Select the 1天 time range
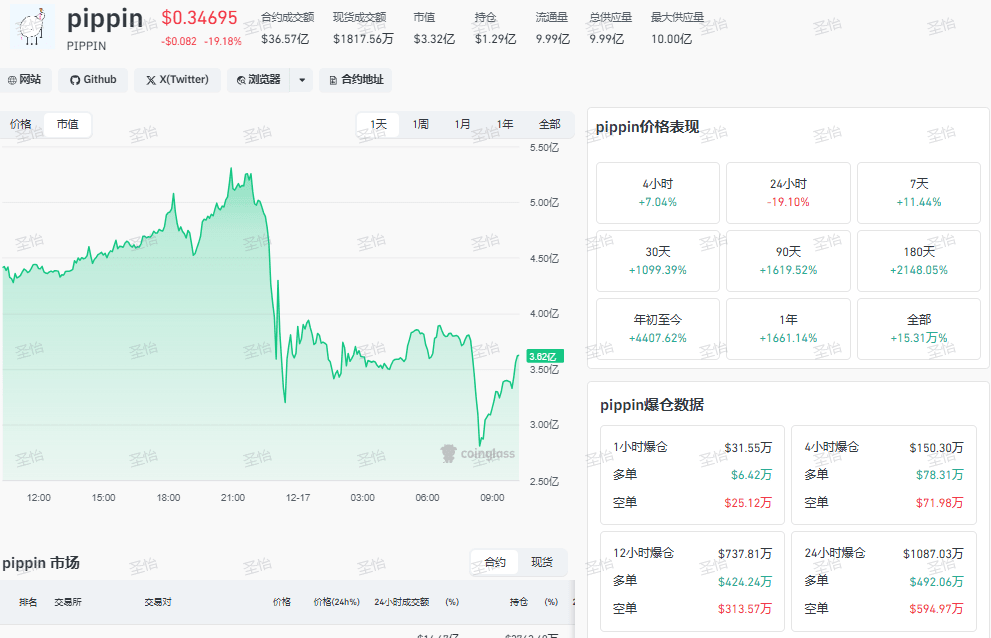 pos(379,125)
